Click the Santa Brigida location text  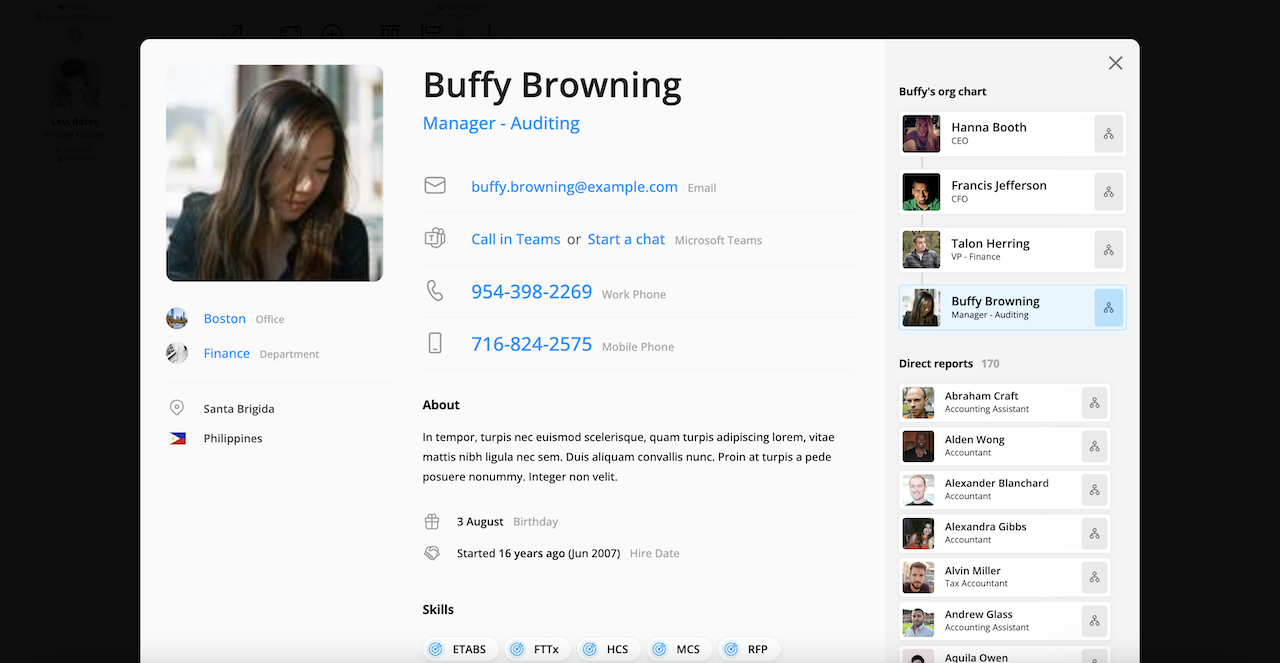[x=239, y=409]
